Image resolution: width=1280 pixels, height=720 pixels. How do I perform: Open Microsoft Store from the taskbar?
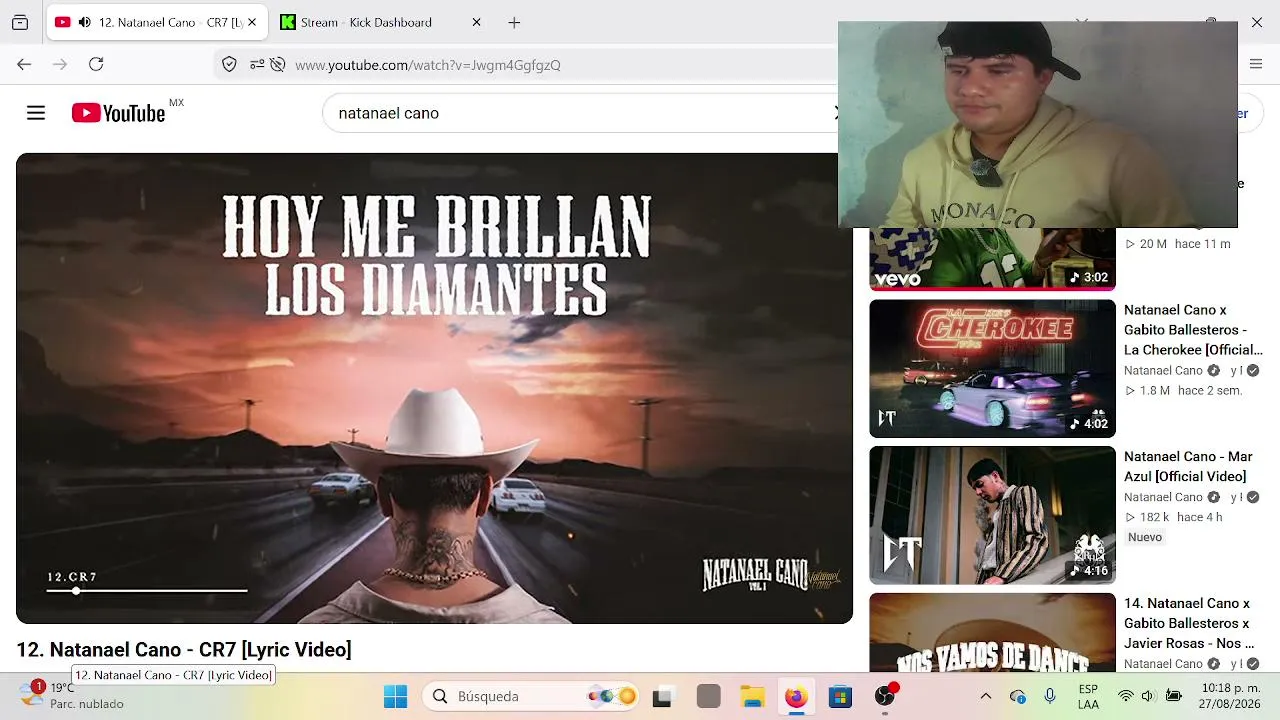coord(840,696)
